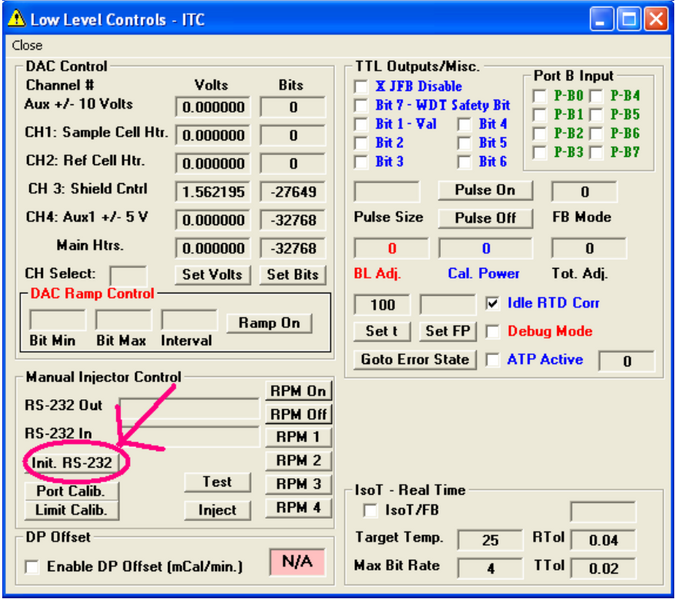This screenshot has width=675, height=599.
Task: Click the Bit Min input field
Action: click(58, 320)
